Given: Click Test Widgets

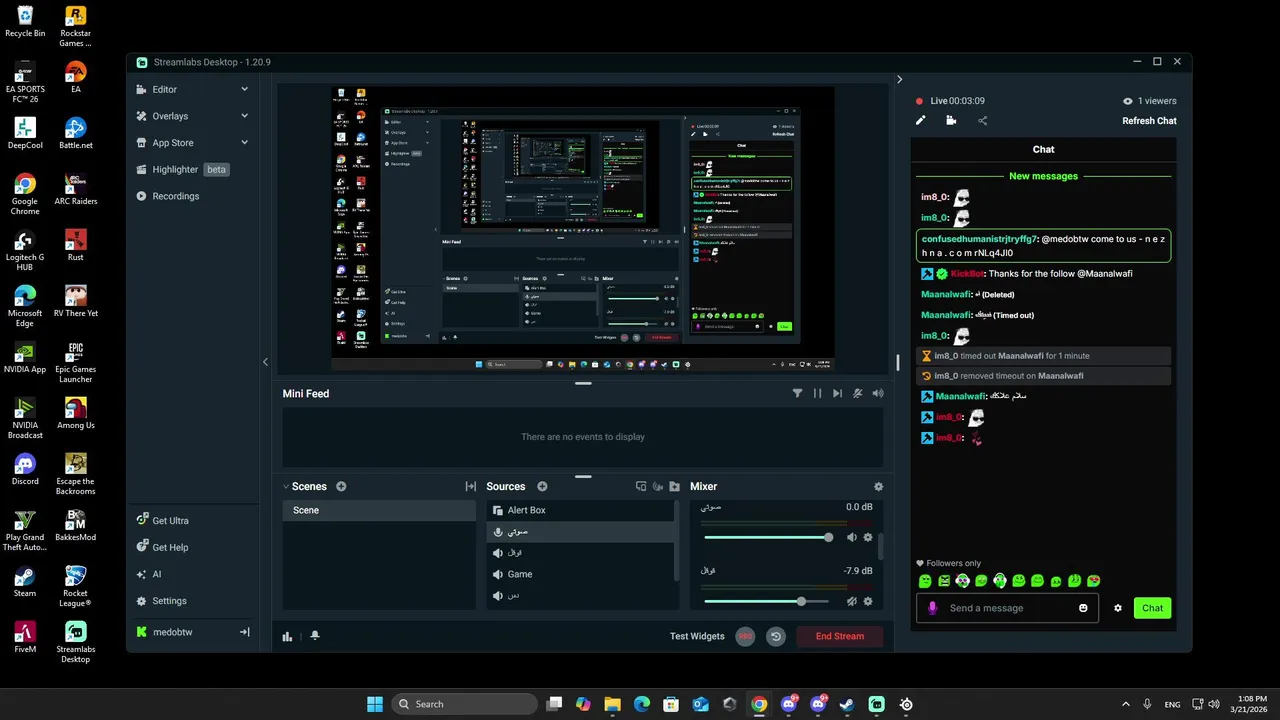Looking at the screenshot, I should point(697,636).
